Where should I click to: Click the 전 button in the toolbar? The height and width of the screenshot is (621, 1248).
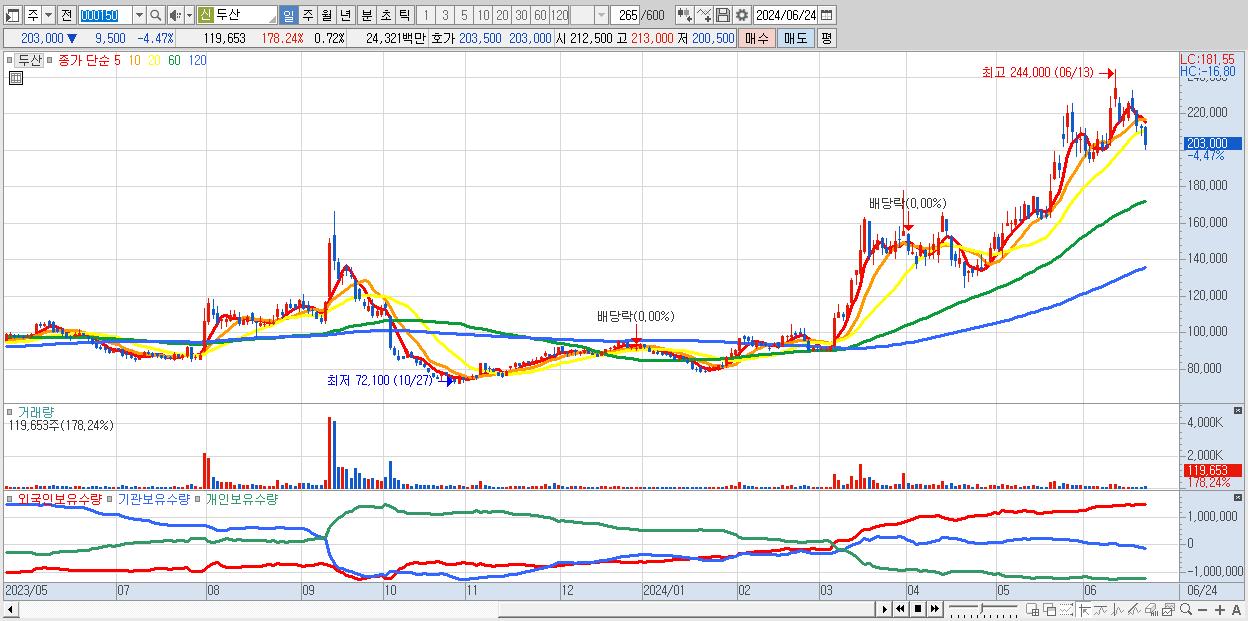[66, 15]
